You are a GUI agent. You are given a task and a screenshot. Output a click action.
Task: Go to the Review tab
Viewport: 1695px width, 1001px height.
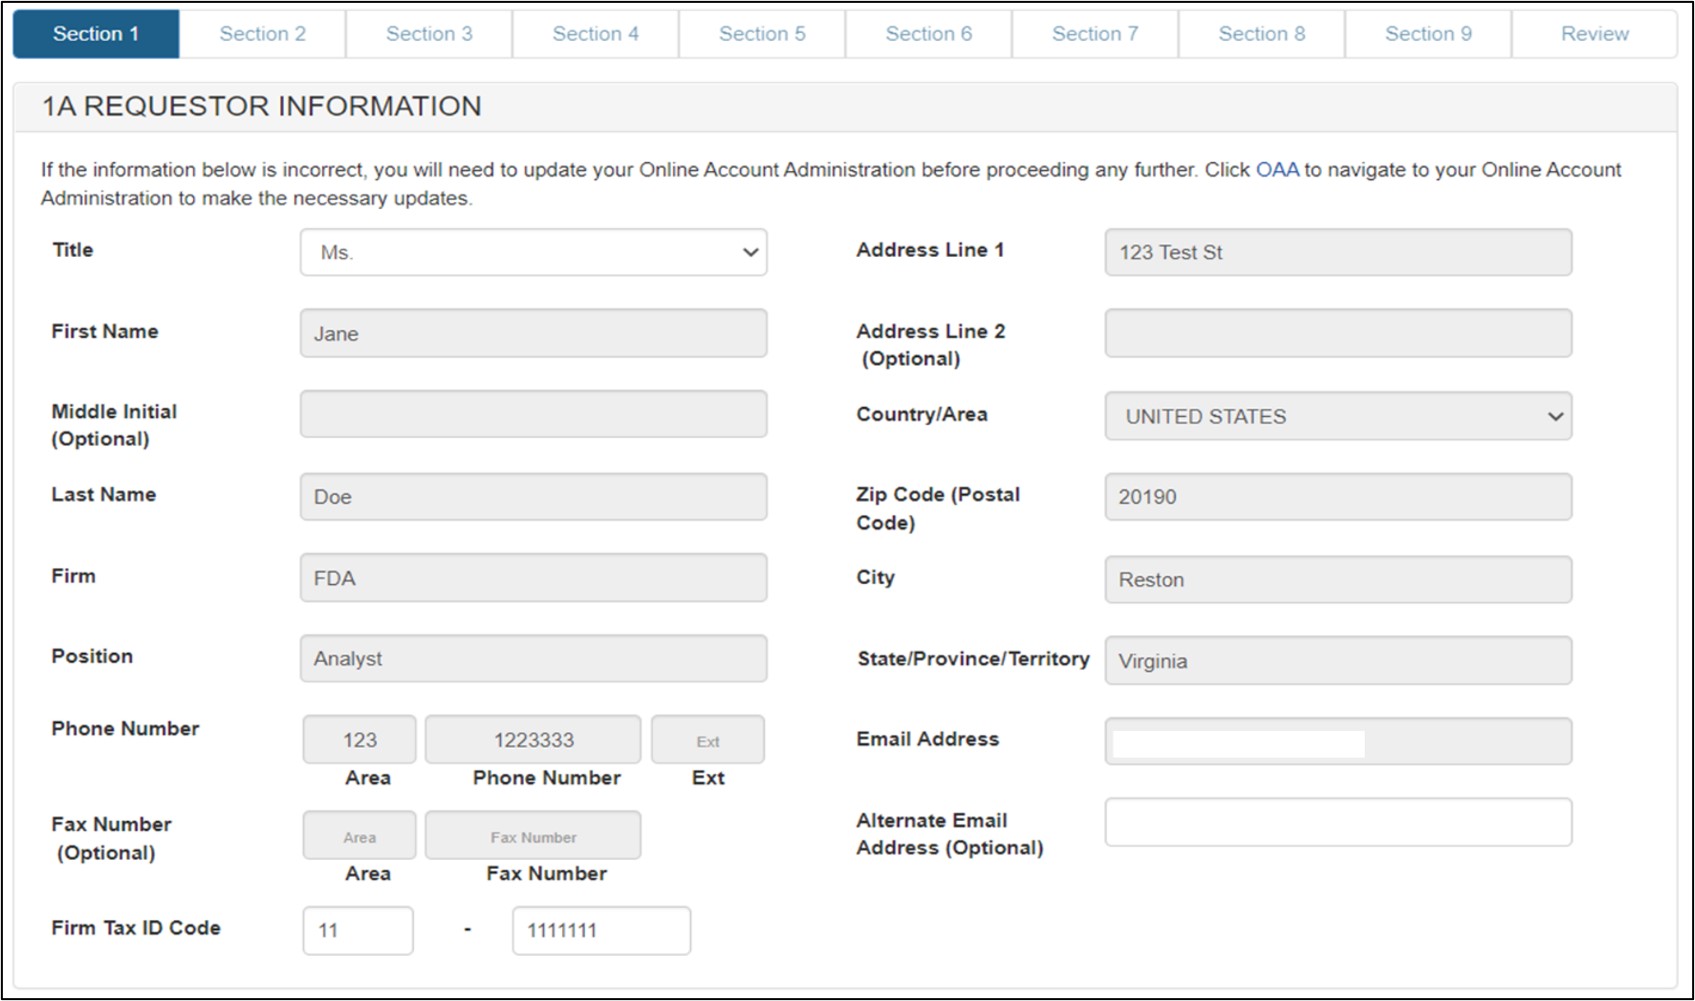click(x=1594, y=34)
